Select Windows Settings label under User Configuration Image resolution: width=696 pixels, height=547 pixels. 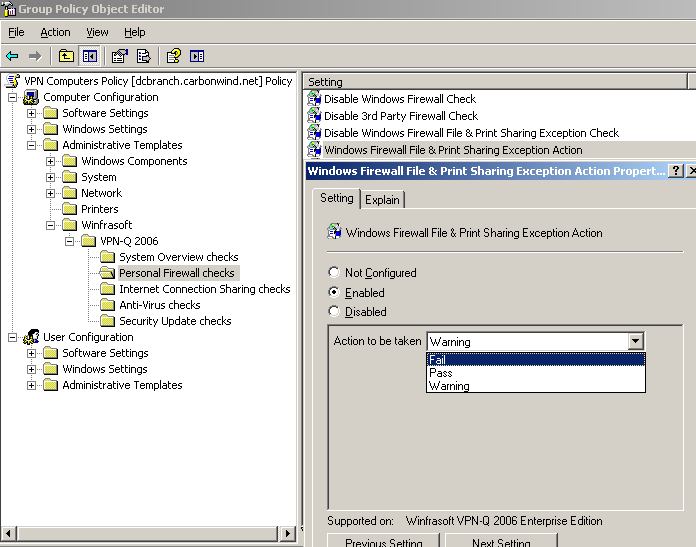point(105,369)
